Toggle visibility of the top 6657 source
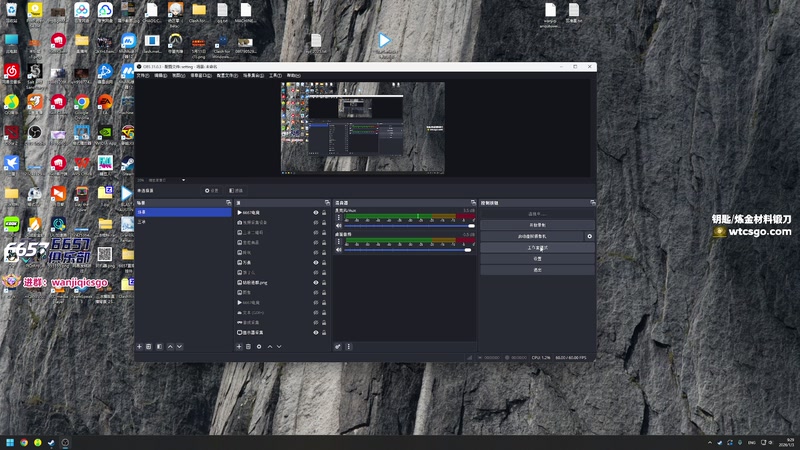Image resolution: width=800 pixels, height=450 pixels. click(x=316, y=213)
